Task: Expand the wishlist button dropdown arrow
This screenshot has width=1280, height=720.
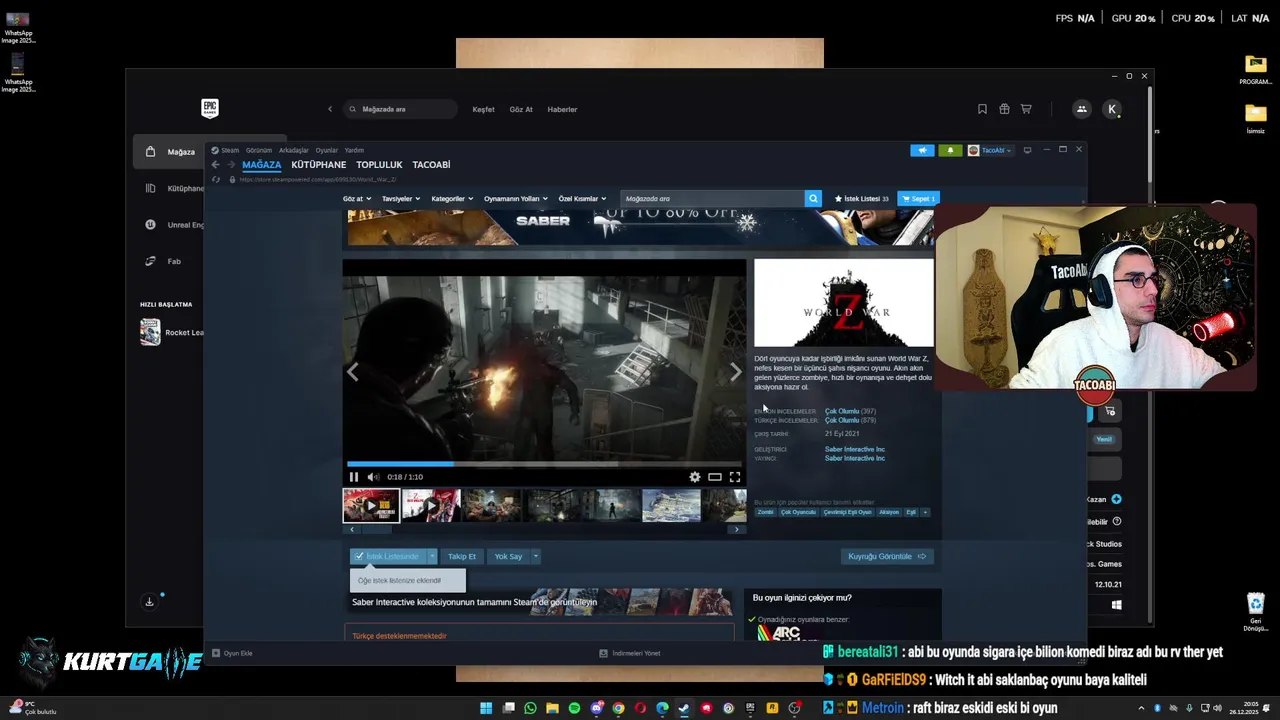Action: click(x=433, y=556)
